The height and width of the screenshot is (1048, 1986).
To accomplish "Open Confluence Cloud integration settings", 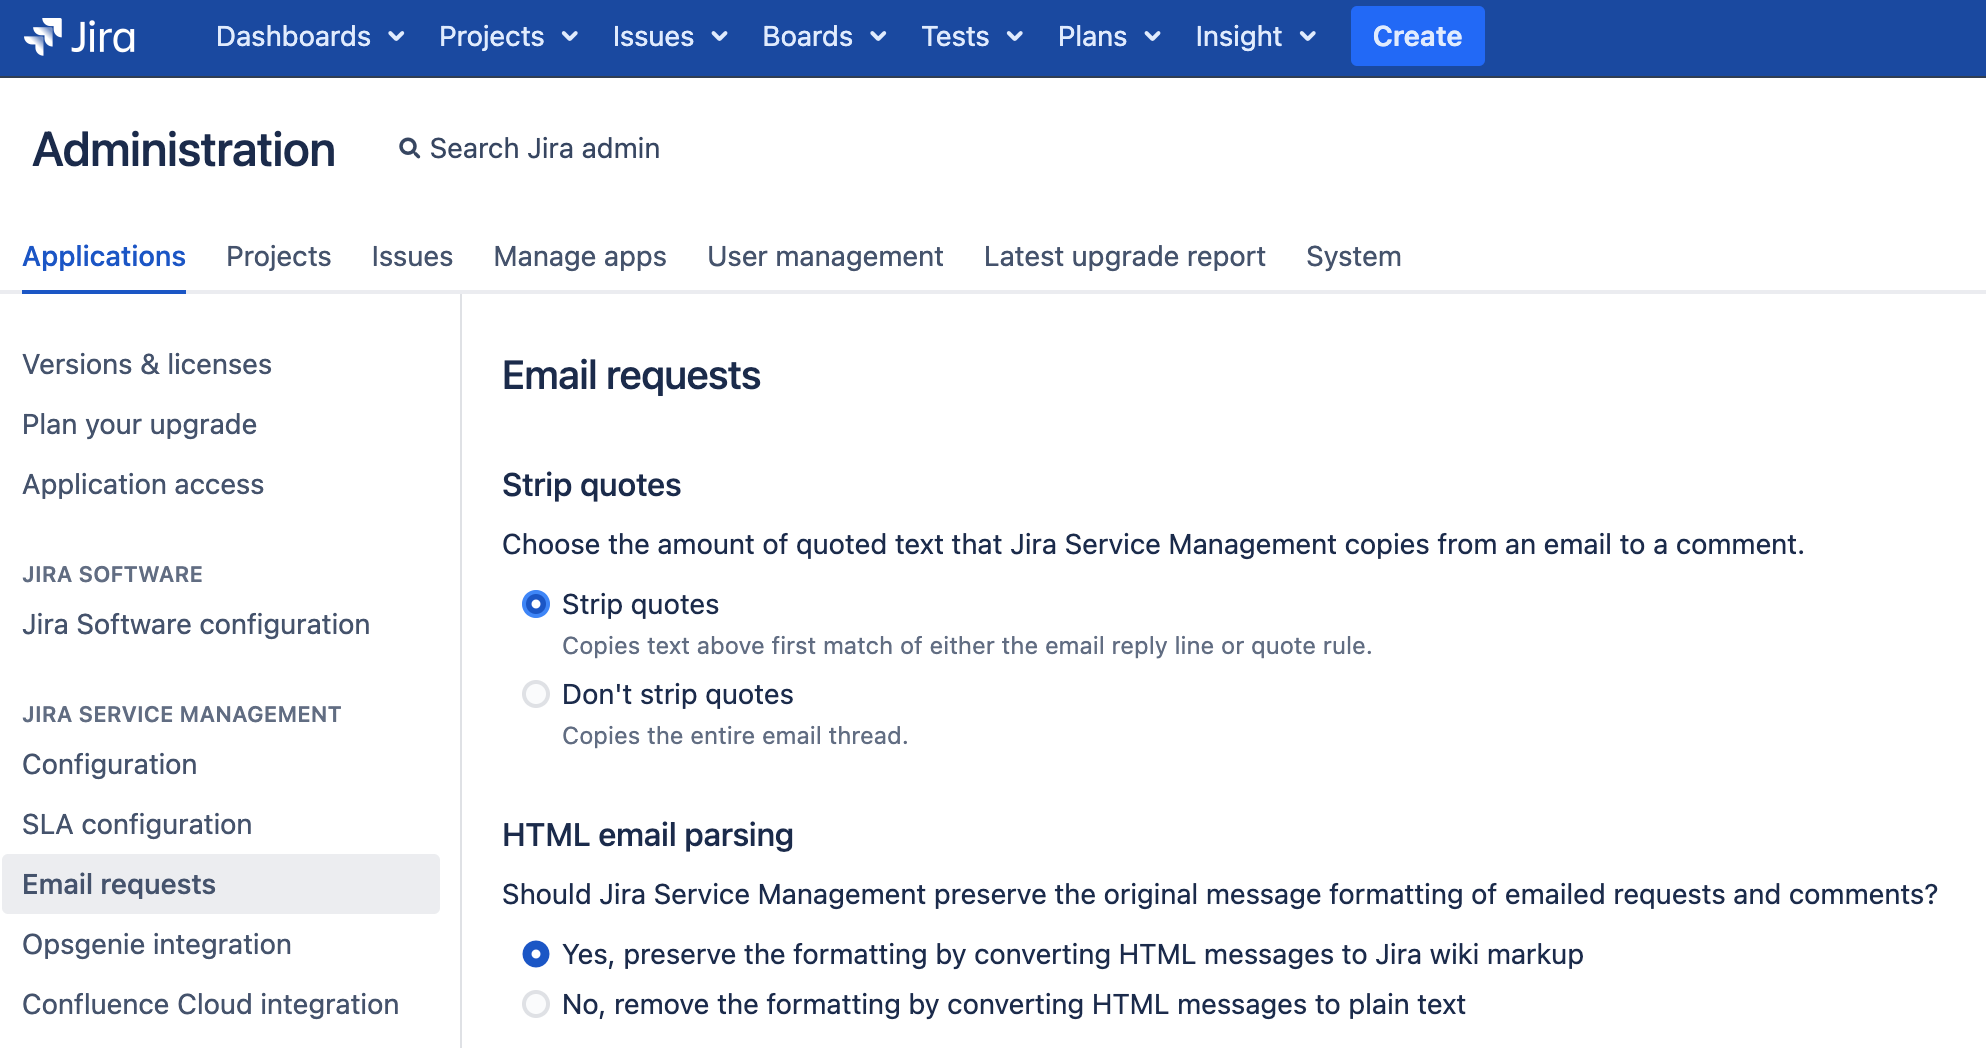I will click(210, 1004).
